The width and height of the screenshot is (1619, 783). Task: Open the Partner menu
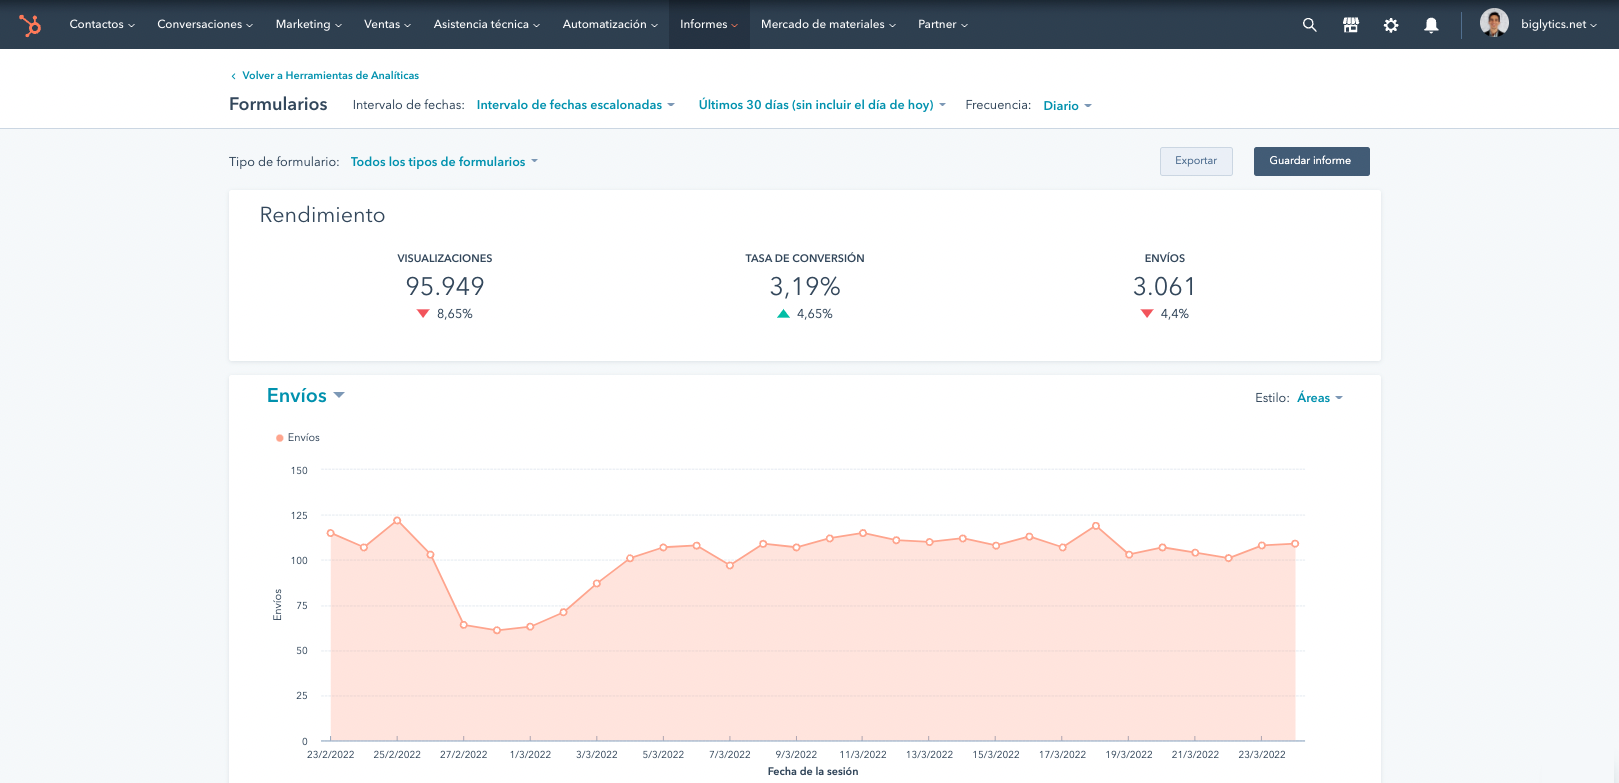943,24
